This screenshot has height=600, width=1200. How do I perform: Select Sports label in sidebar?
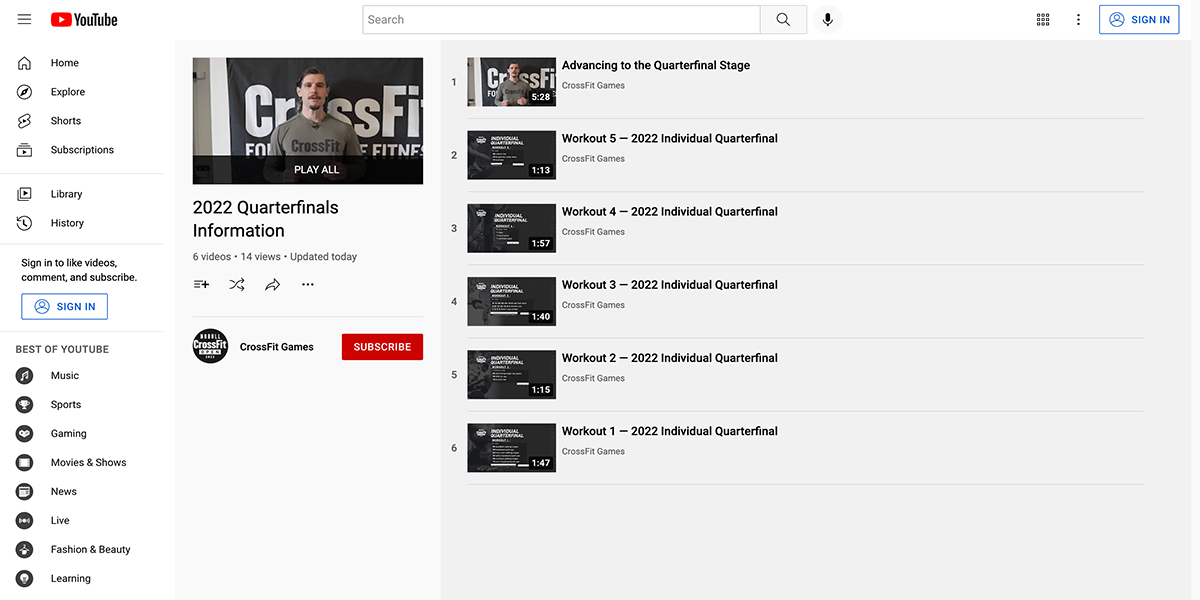(x=66, y=405)
